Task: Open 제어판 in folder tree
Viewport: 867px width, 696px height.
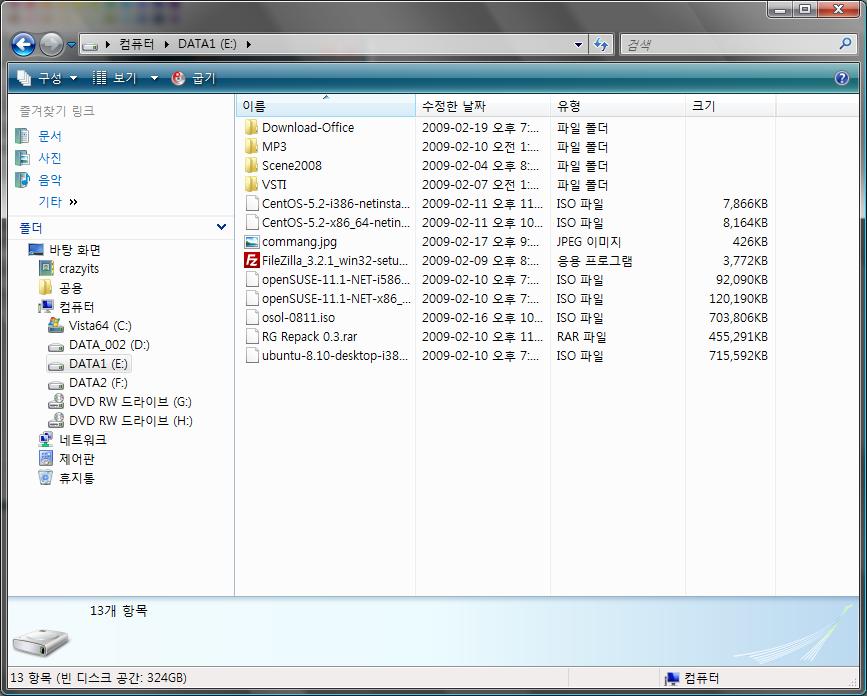Action: click(x=77, y=459)
